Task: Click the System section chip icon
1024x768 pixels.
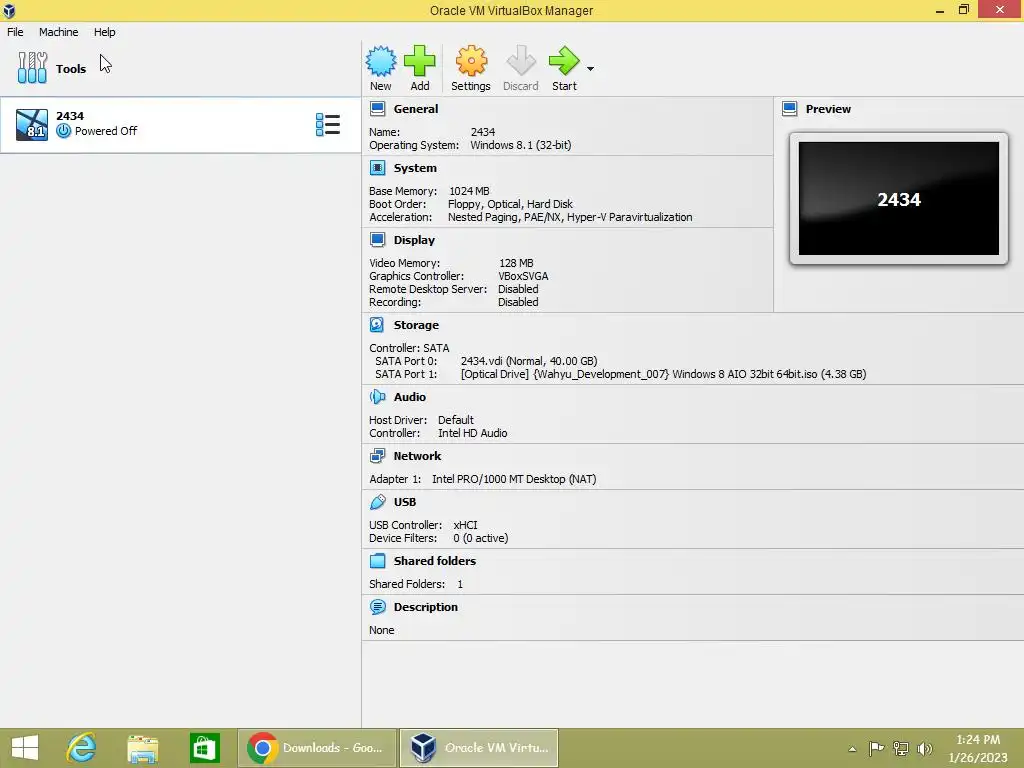Action: (377, 168)
